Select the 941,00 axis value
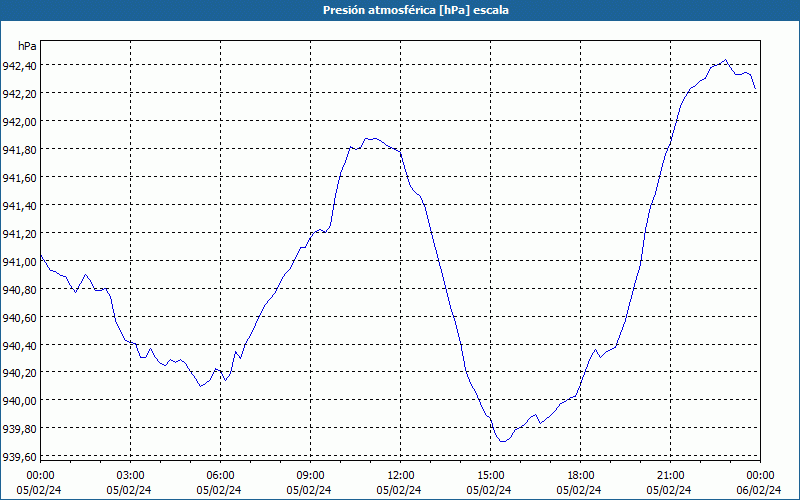The width and height of the screenshot is (800, 500). 19,261
